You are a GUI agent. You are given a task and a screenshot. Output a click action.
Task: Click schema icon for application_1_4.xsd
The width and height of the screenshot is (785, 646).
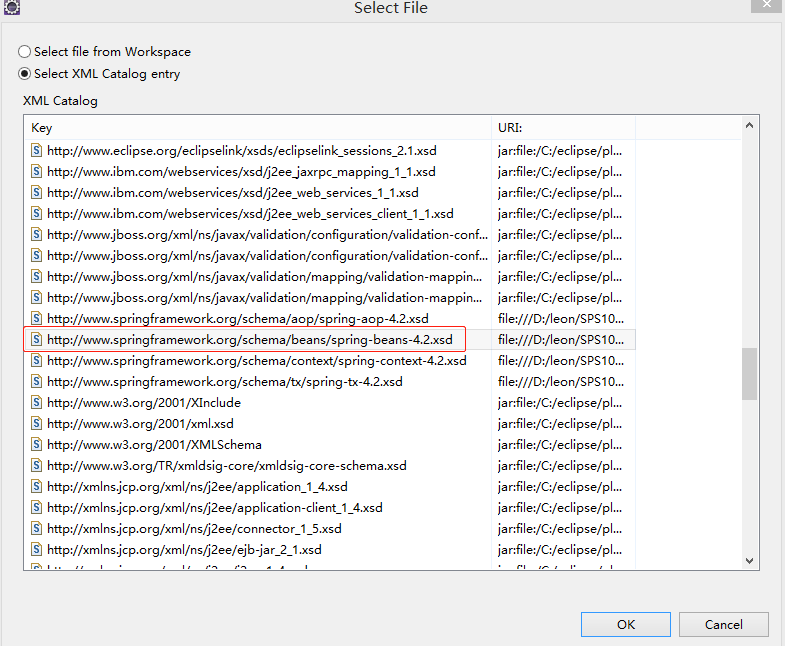36,487
